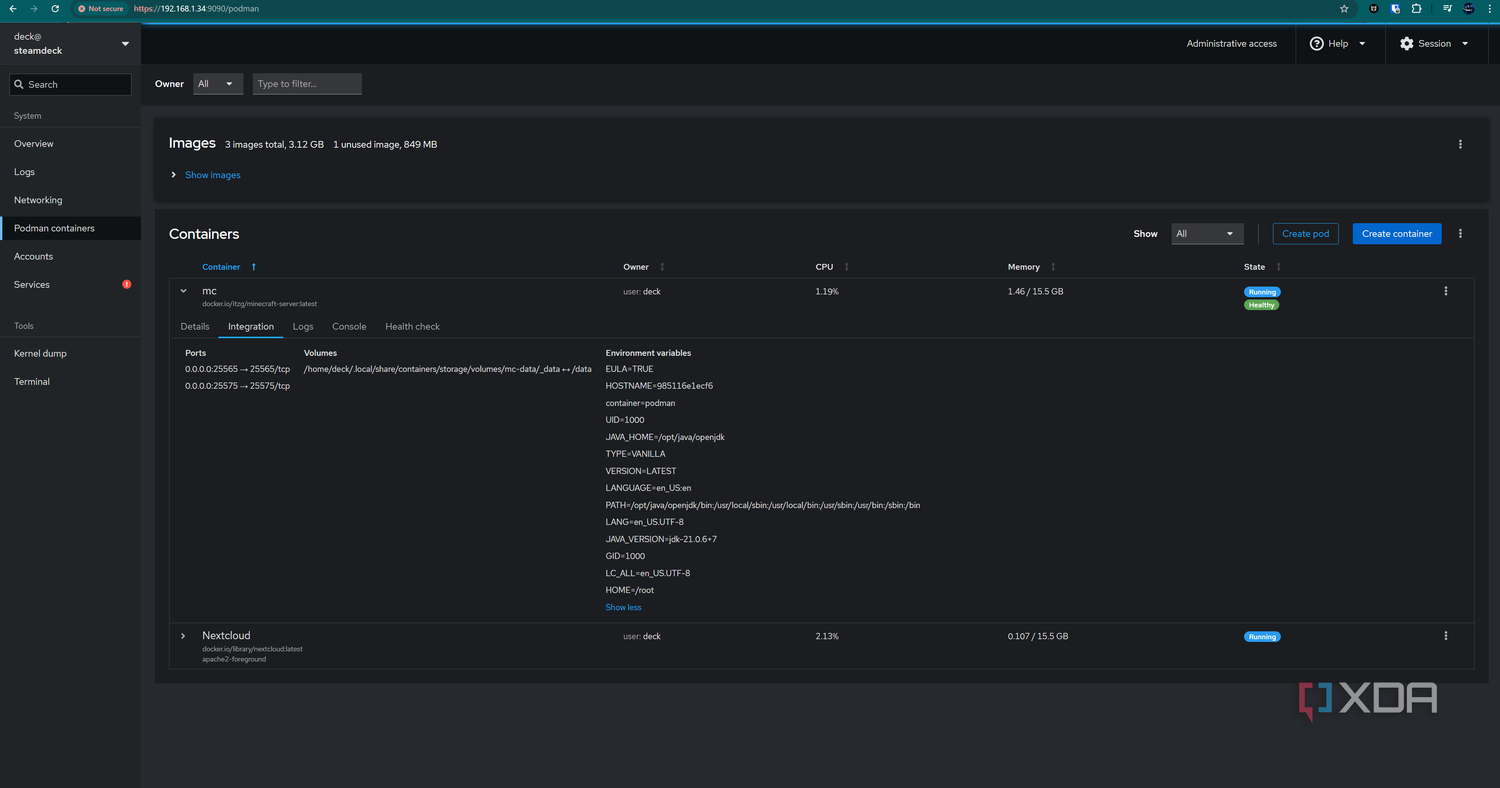This screenshot has height=788, width=1500.
Task: Open the Show containers filter dropdown
Action: point(1207,234)
